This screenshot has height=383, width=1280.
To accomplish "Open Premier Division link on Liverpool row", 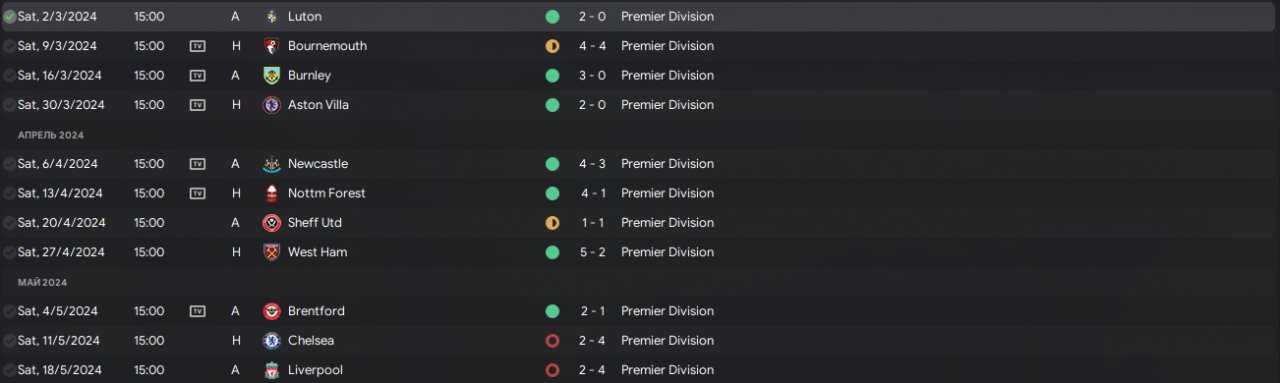I will [x=667, y=370].
